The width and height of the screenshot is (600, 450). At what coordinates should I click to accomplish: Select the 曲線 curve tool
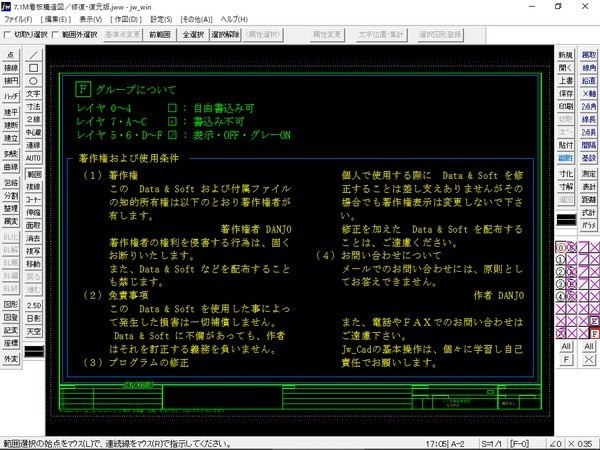tap(11, 167)
